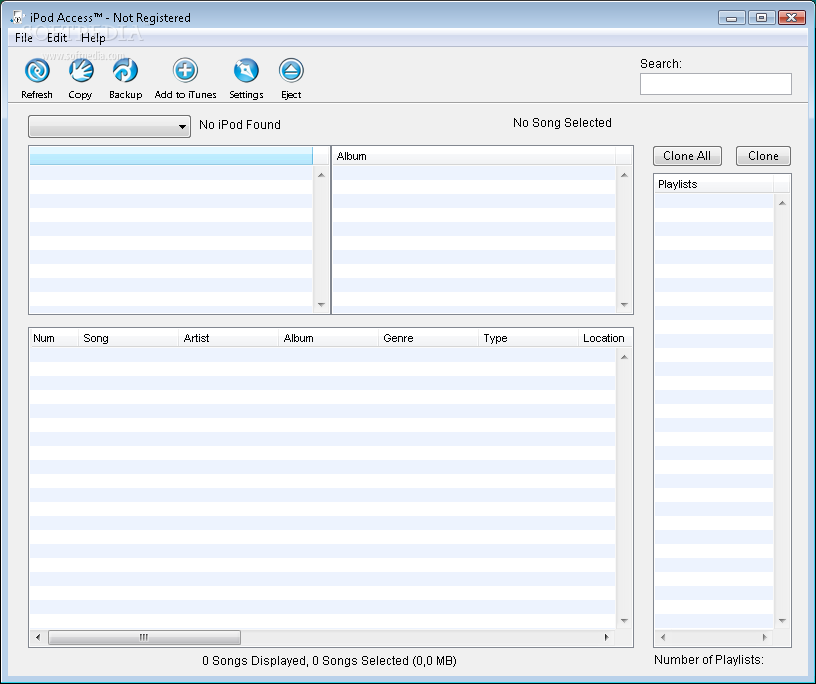This screenshot has height=684, width=816.
Task: Click the Copy toolbar icon
Action: coord(80,72)
